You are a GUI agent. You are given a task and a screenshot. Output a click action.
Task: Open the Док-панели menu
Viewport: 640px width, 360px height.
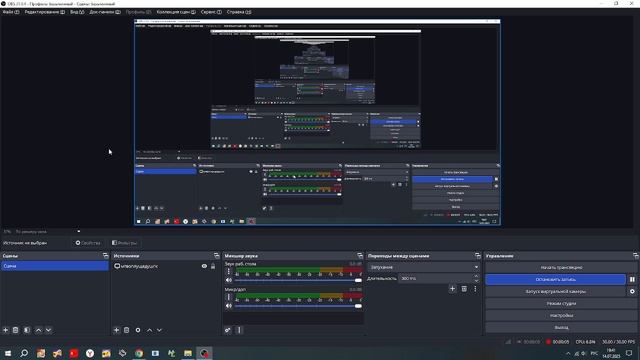click(x=105, y=12)
